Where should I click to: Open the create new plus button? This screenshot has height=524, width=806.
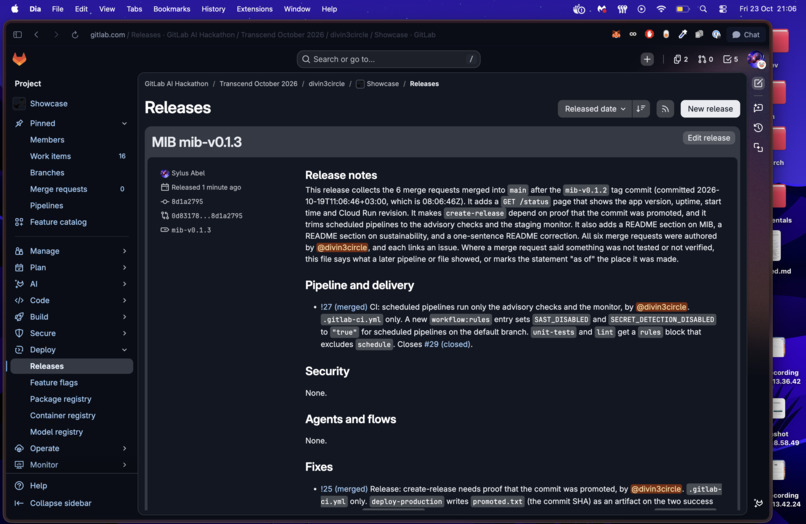(647, 59)
